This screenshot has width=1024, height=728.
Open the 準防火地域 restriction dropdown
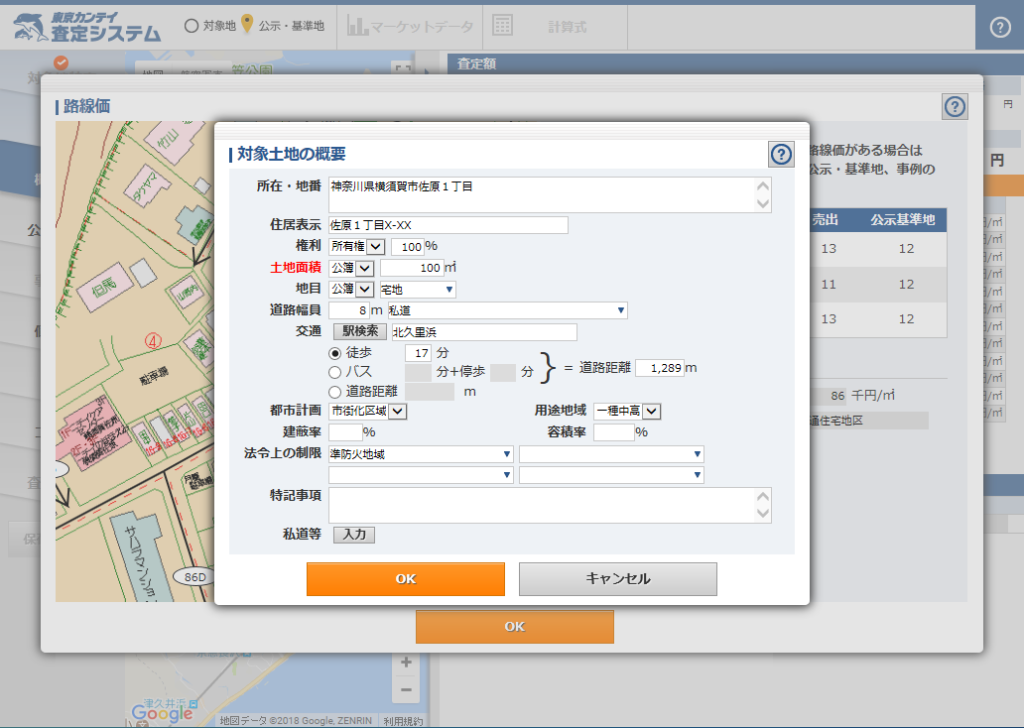421,454
